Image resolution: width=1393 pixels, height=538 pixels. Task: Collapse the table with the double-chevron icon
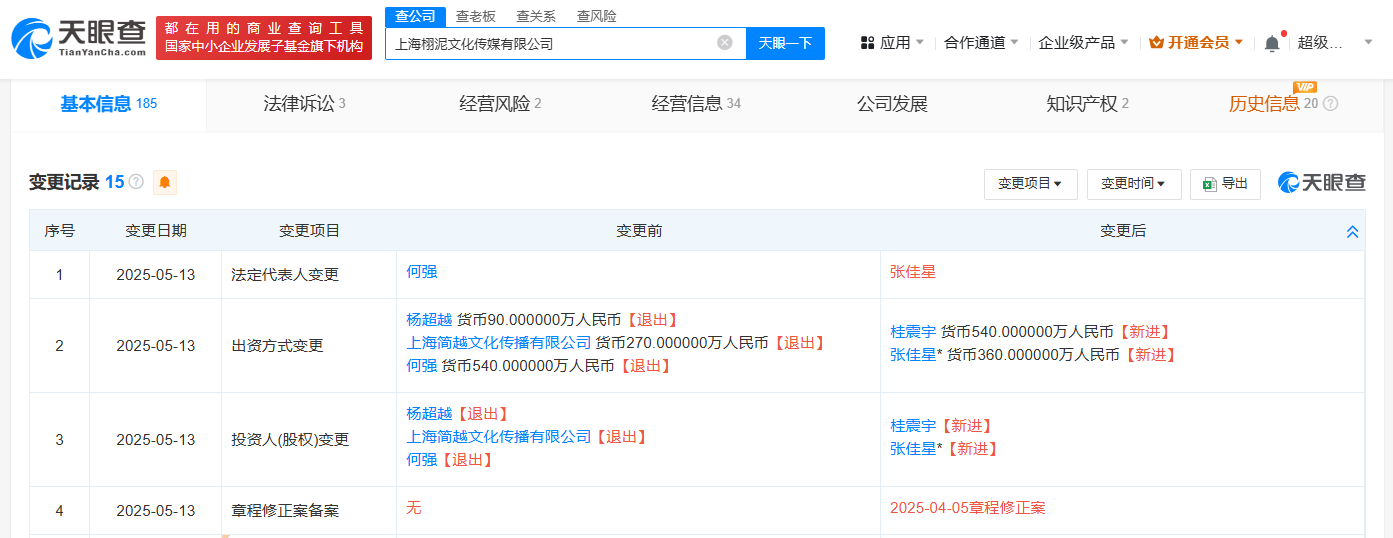point(1352,231)
